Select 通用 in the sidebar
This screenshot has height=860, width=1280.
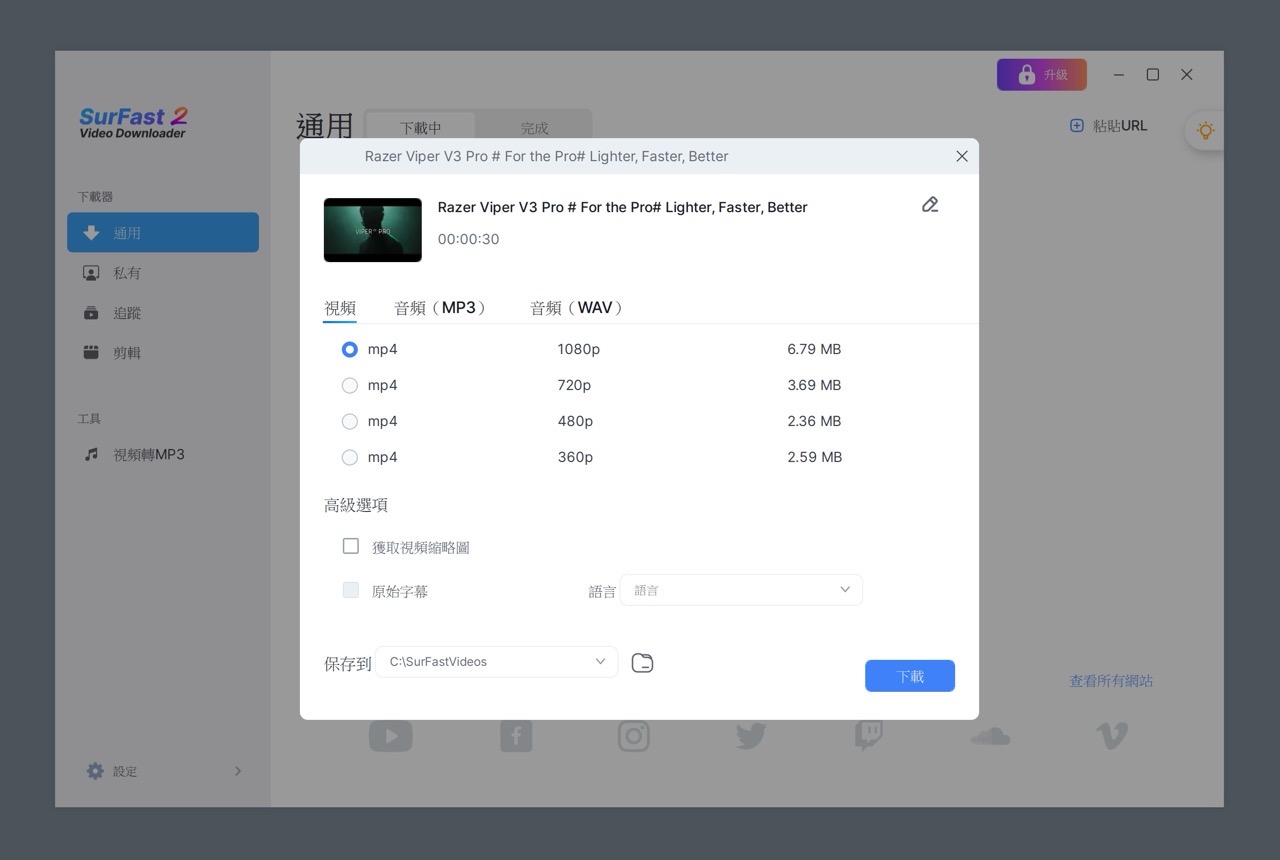[x=163, y=233]
